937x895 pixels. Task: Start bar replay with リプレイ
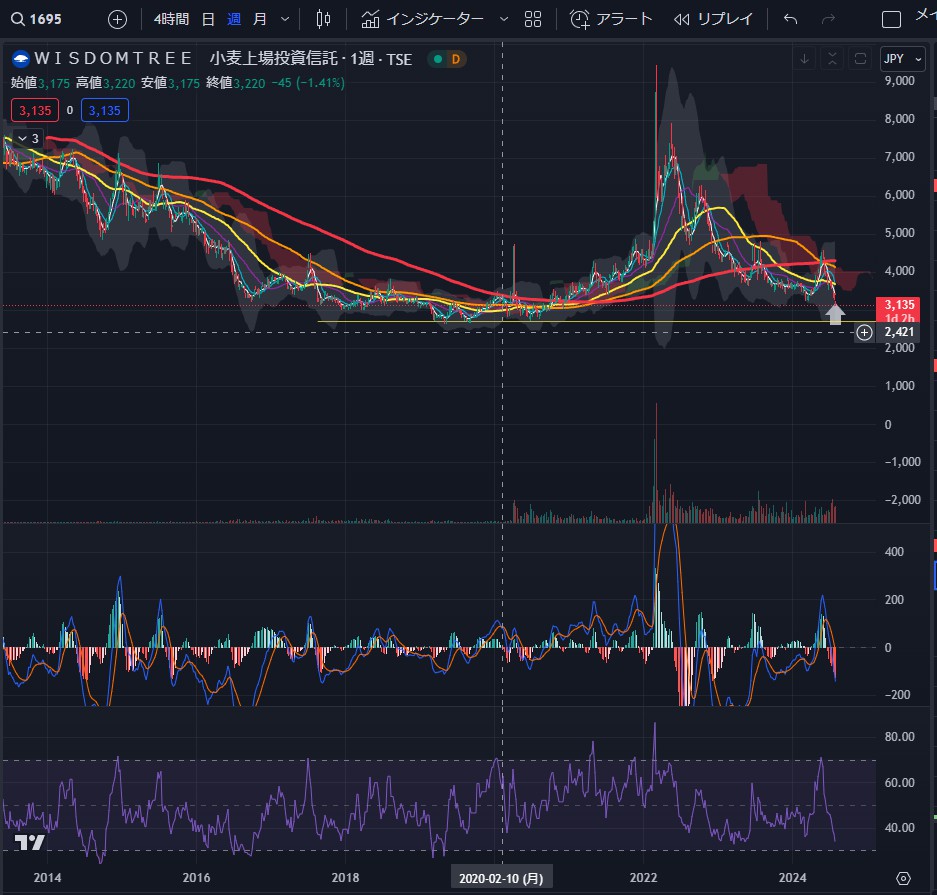[x=713, y=19]
